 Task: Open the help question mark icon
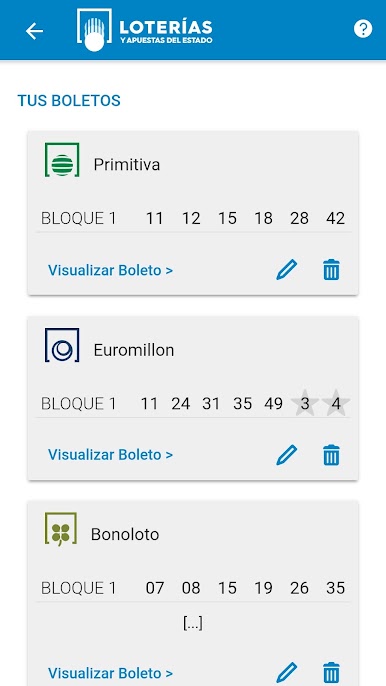tap(363, 29)
